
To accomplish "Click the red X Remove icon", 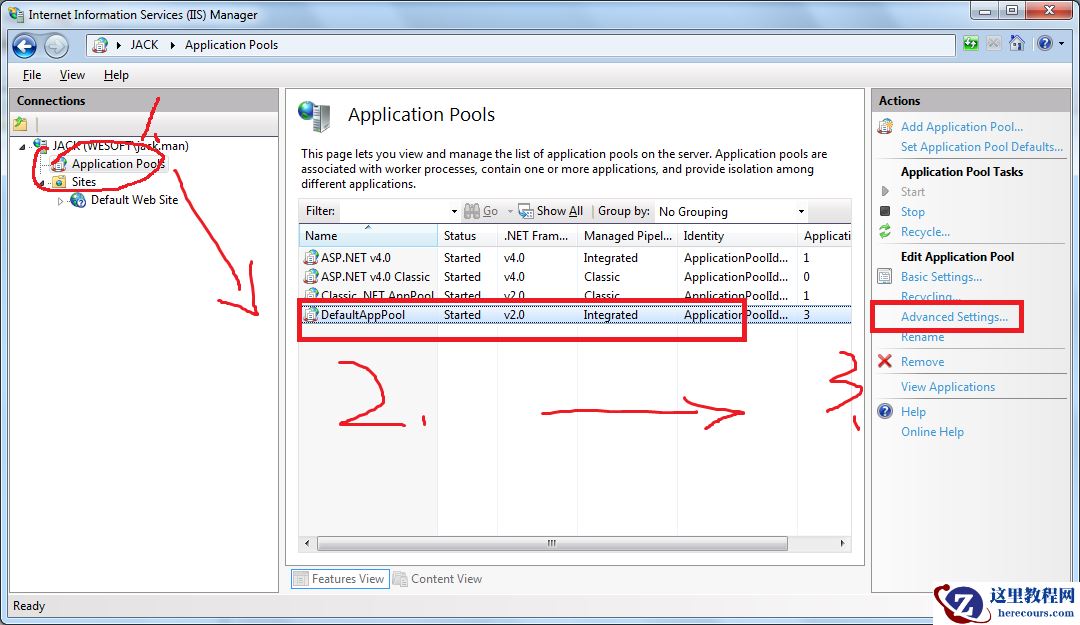I will click(885, 361).
